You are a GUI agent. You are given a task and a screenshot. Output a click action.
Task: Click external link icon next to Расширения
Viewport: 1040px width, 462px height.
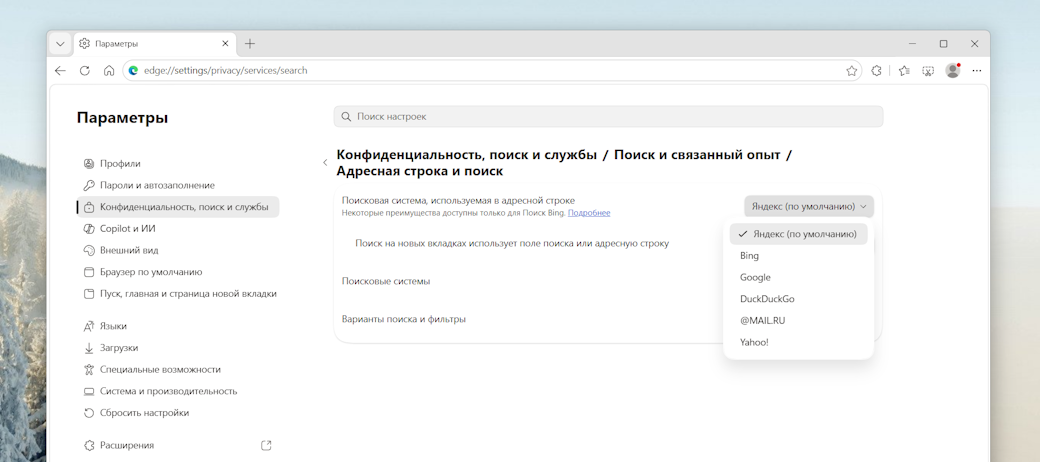pyautogui.click(x=266, y=445)
